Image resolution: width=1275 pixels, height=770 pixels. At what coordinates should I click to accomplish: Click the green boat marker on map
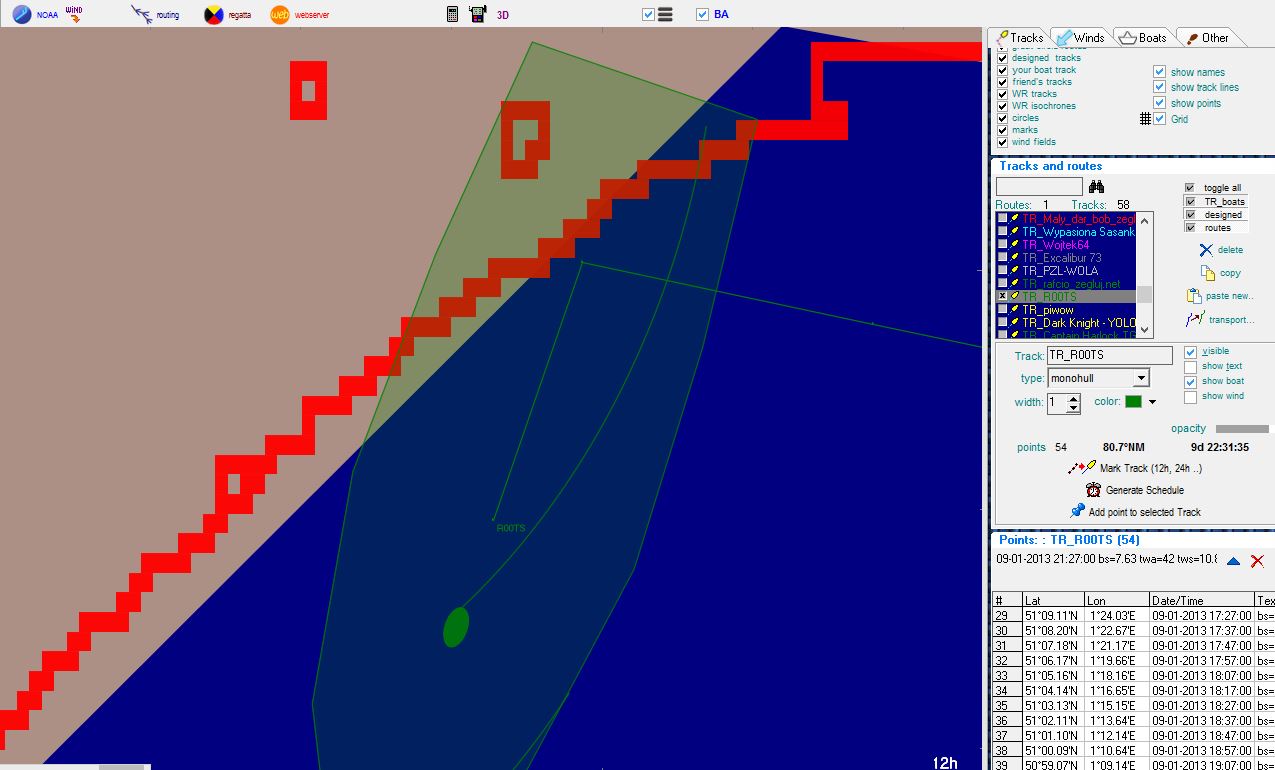click(456, 626)
